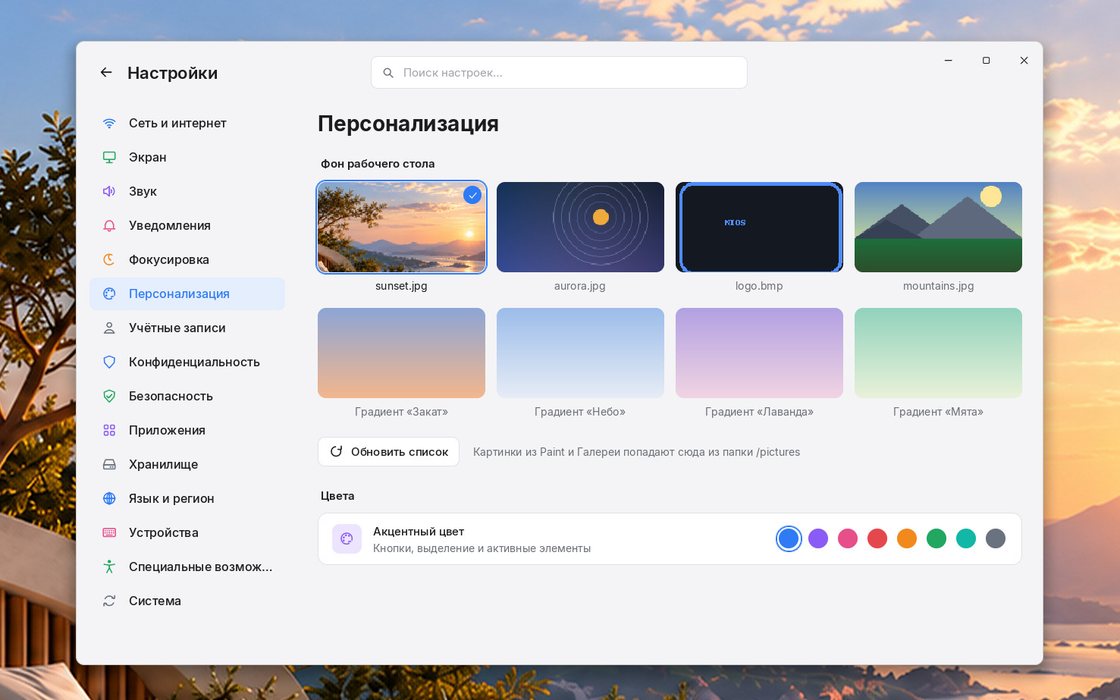Click the drive icon beside Хранилище

pyautogui.click(x=109, y=464)
